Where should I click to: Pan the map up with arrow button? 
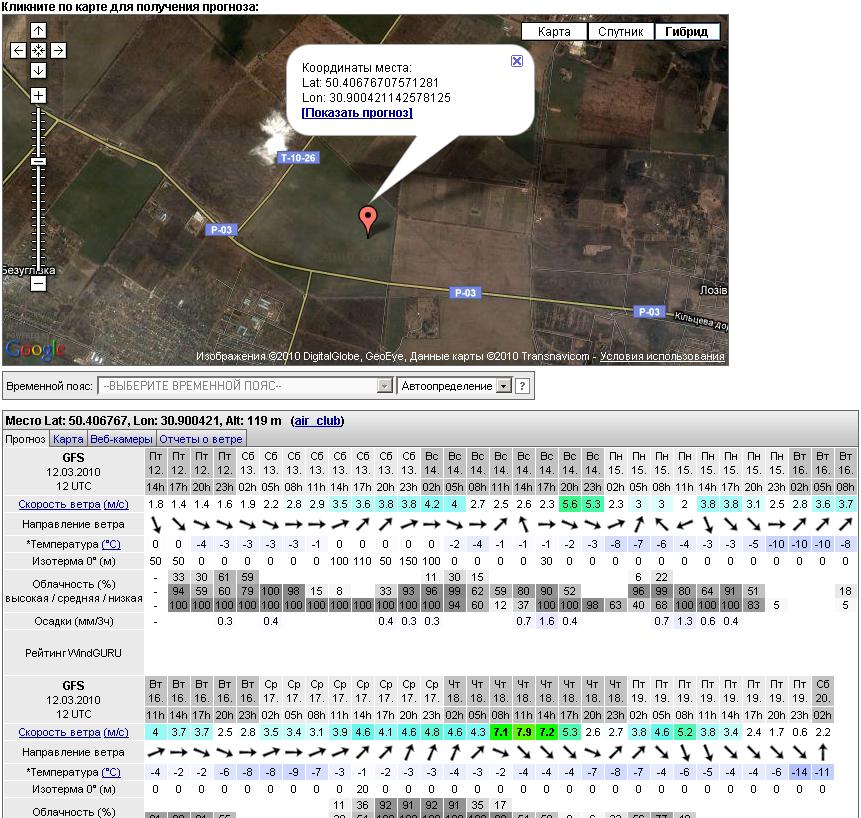click(x=38, y=31)
